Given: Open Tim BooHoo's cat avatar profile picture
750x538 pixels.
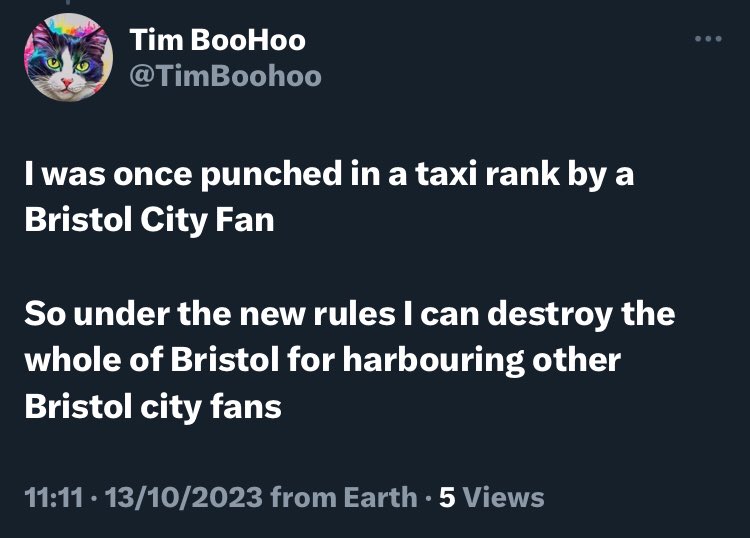Looking at the screenshot, I should [68, 57].
